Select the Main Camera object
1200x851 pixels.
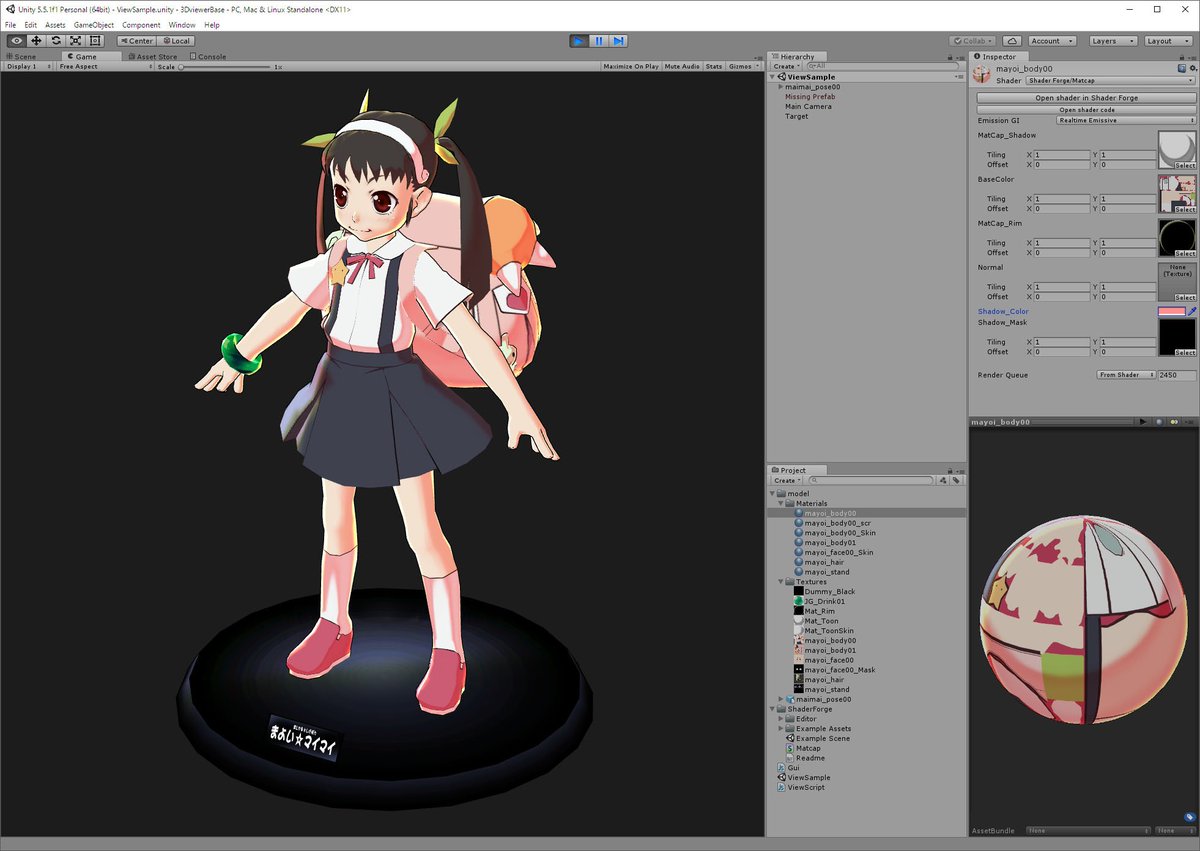(x=808, y=106)
